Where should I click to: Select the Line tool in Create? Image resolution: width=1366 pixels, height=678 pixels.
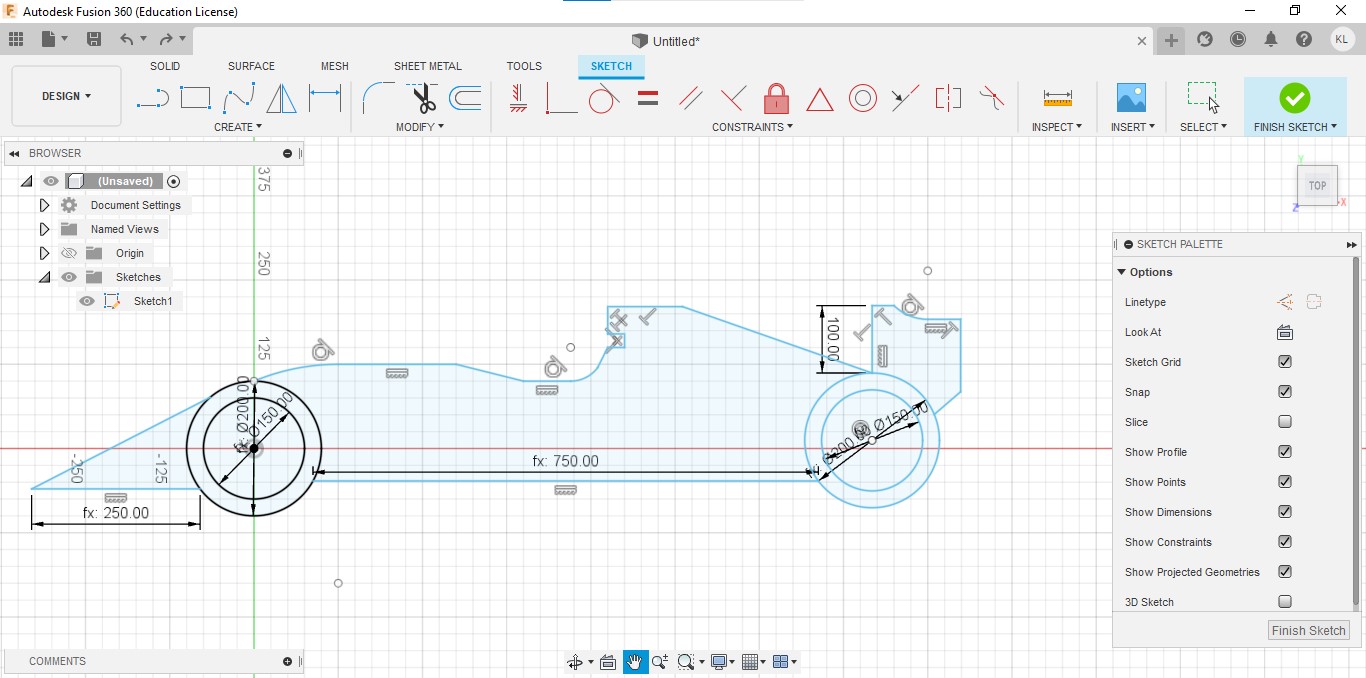152,99
